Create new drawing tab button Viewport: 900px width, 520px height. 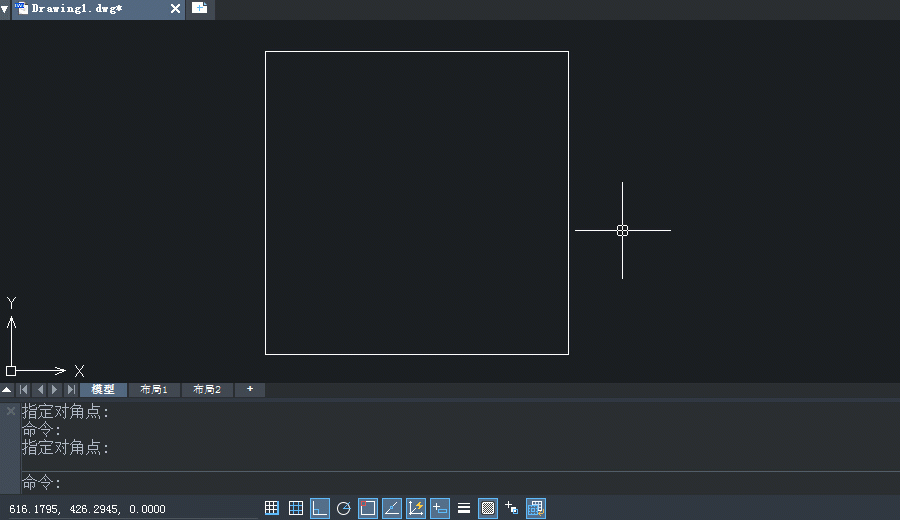click(200, 8)
